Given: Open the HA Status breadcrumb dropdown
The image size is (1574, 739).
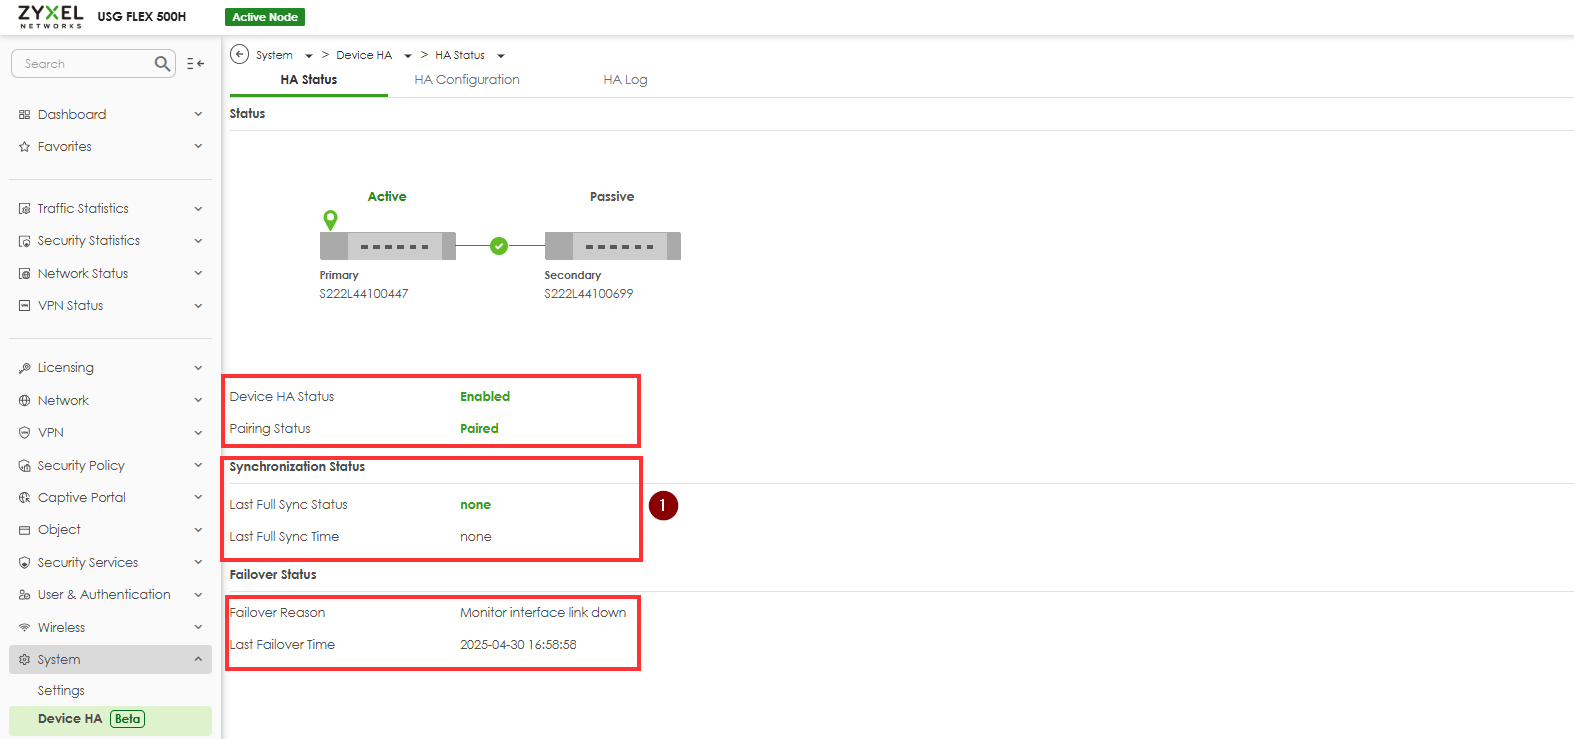Looking at the screenshot, I should 501,56.
